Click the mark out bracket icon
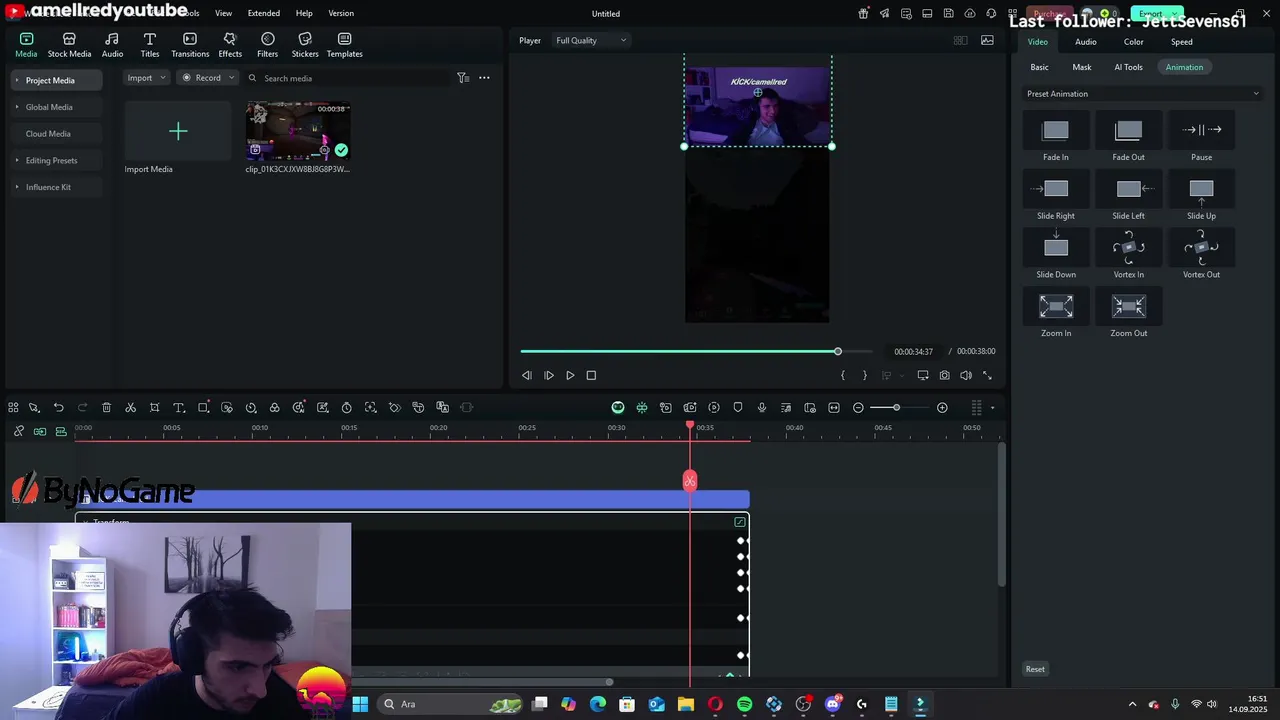Image resolution: width=1280 pixels, height=720 pixels. pos(865,375)
